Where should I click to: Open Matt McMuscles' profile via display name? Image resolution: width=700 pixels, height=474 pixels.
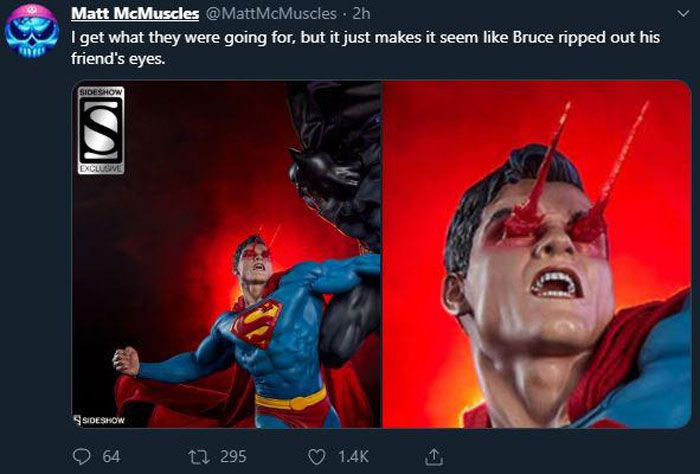tap(136, 13)
